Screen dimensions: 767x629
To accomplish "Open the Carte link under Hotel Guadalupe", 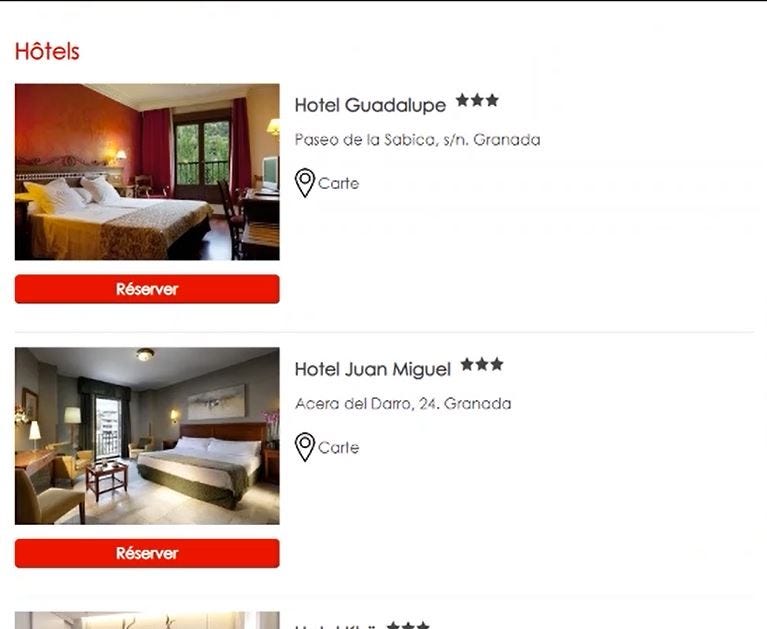I will 338,183.
